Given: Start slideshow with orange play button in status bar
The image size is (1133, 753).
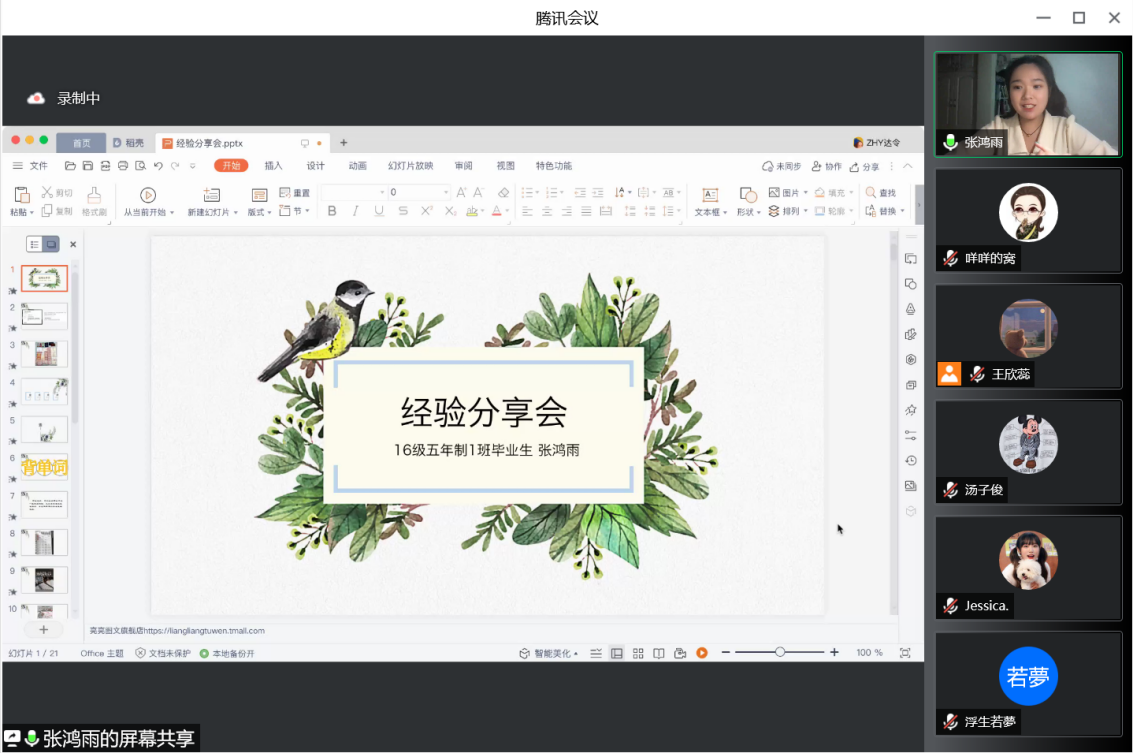Looking at the screenshot, I should (x=702, y=653).
